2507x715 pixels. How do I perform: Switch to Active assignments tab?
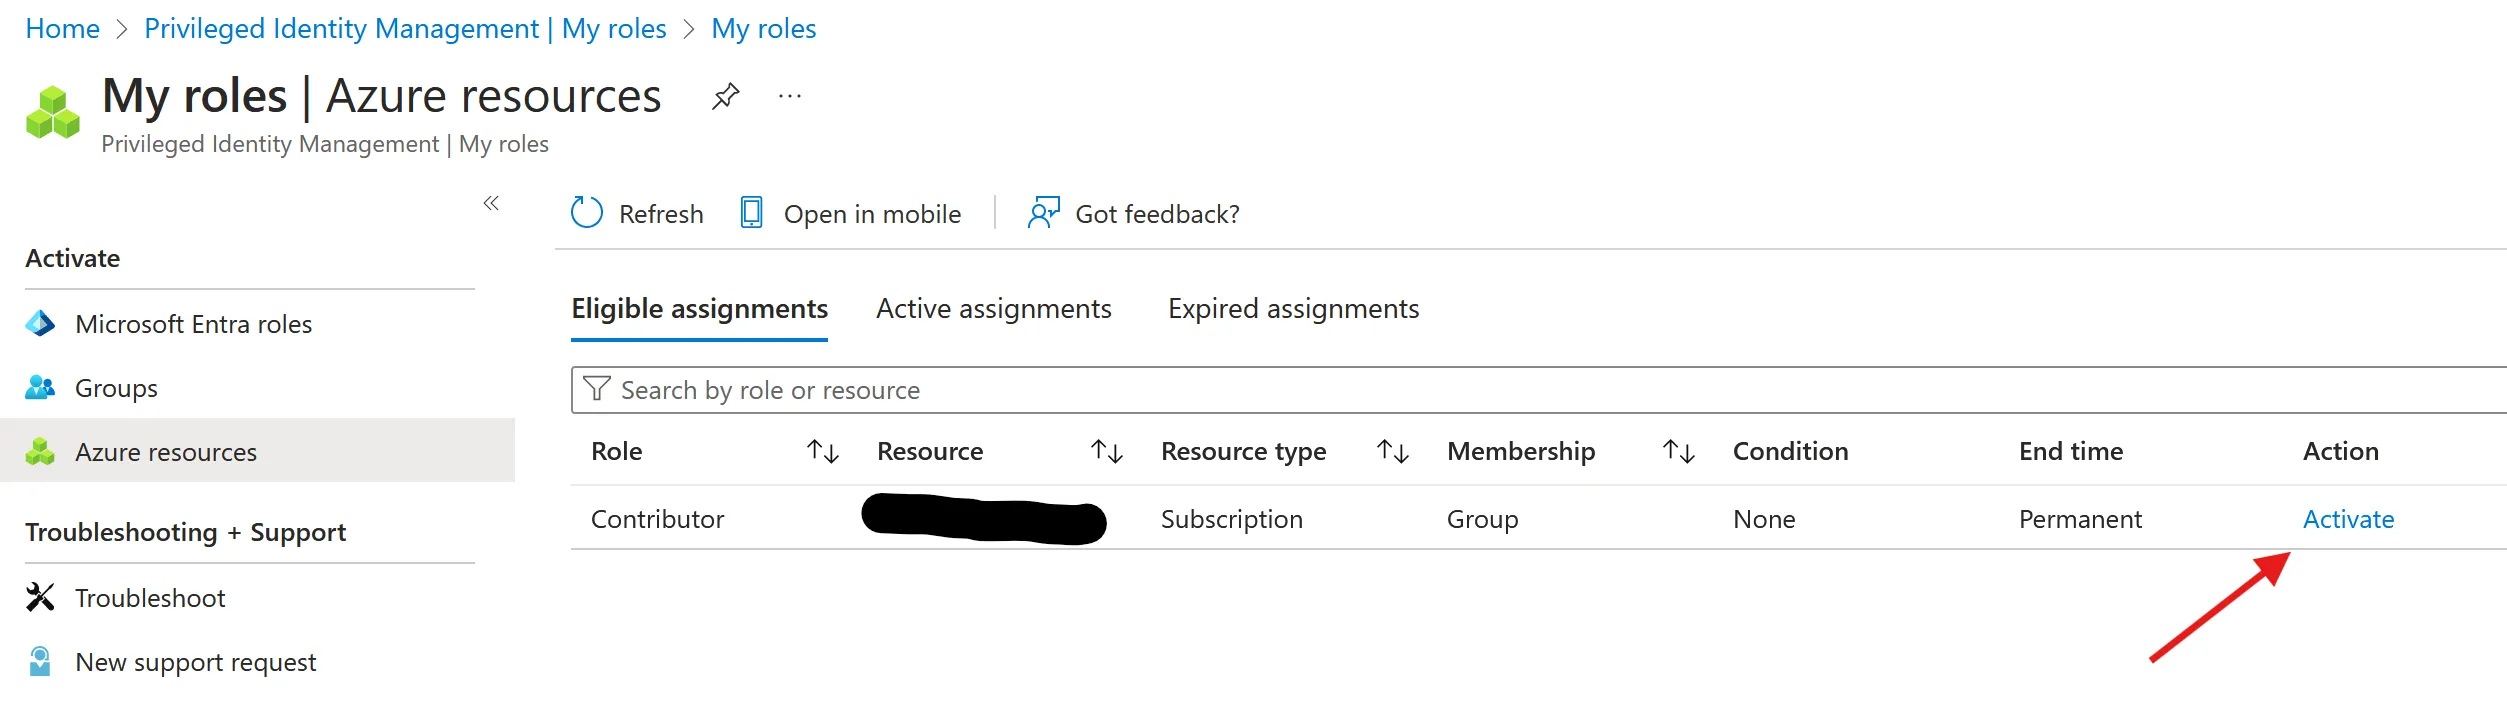[993, 309]
